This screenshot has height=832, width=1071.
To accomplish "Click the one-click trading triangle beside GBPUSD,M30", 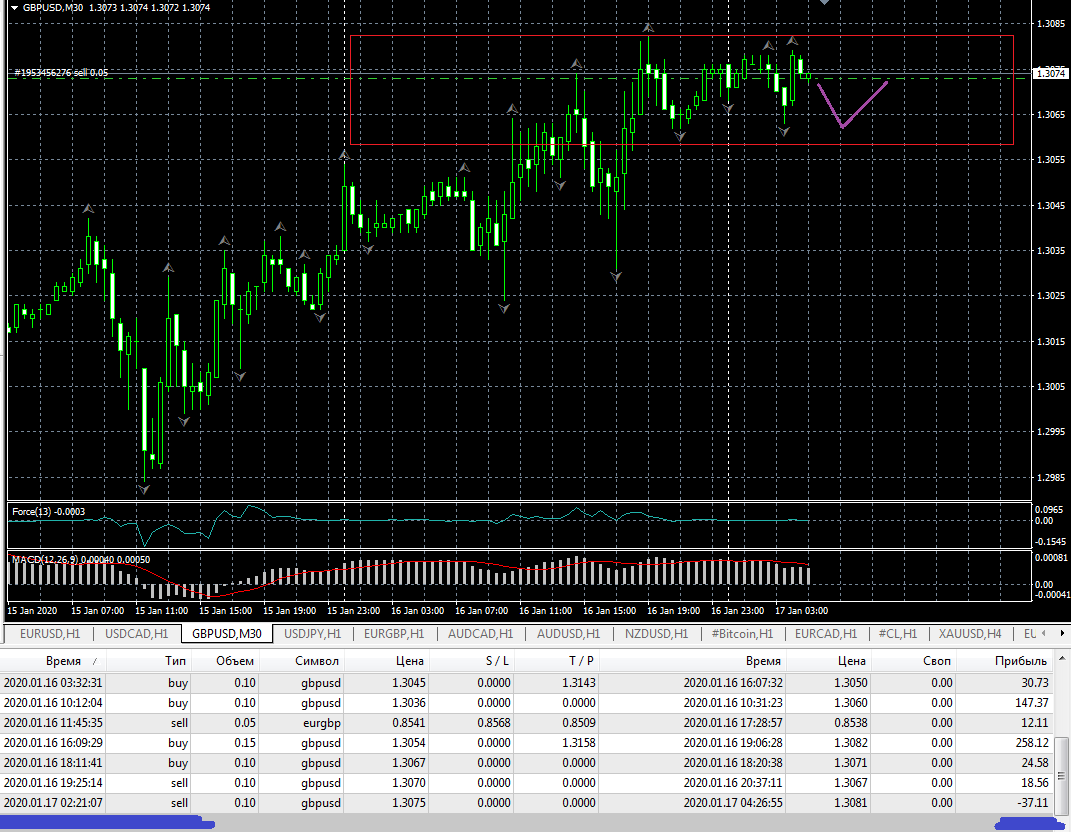I will tap(15, 8).
